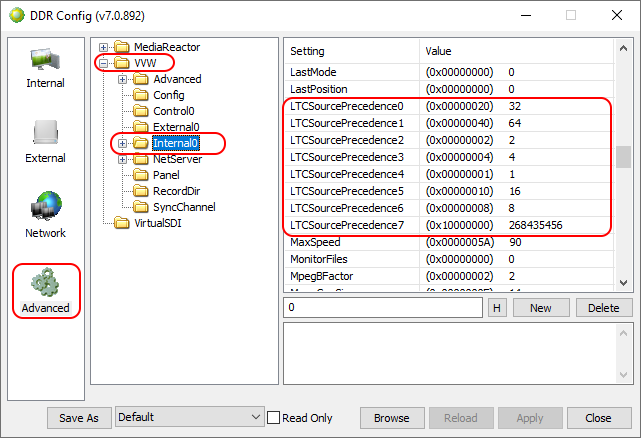The width and height of the screenshot is (641, 438).
Task: Select the SyncChannel folder icon
Action: (141, 207)
